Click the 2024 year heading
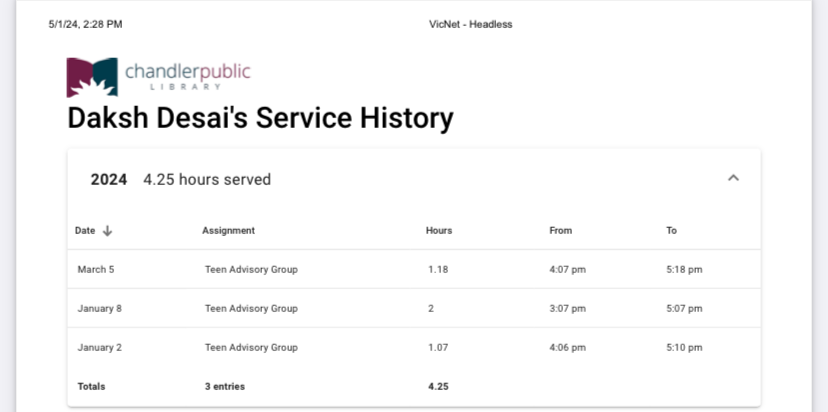 (x=109, y=180)
